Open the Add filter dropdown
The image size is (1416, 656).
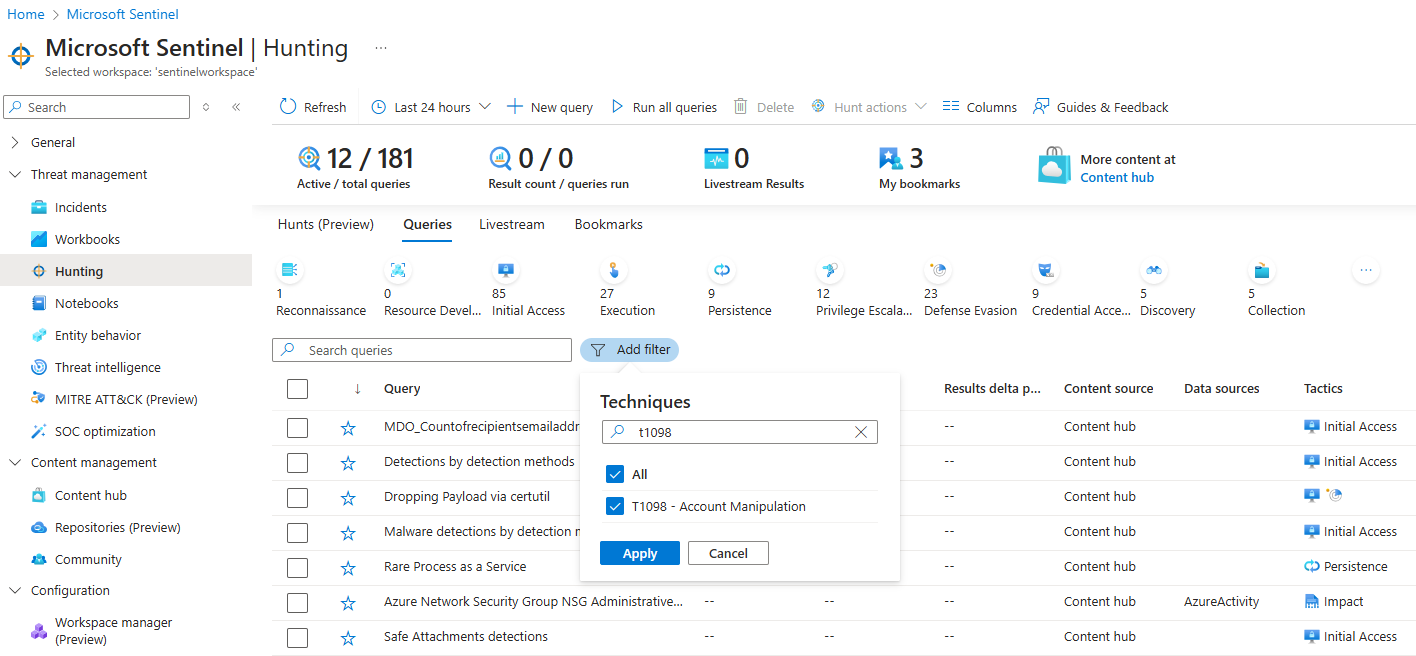tap(630, 350)
